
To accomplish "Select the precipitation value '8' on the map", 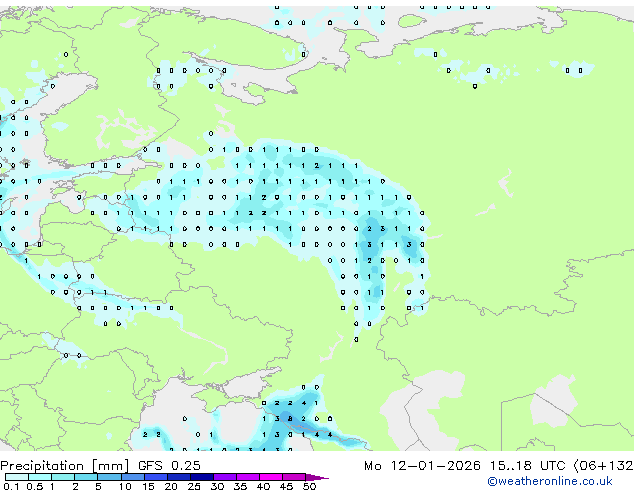I will (290, 419).
